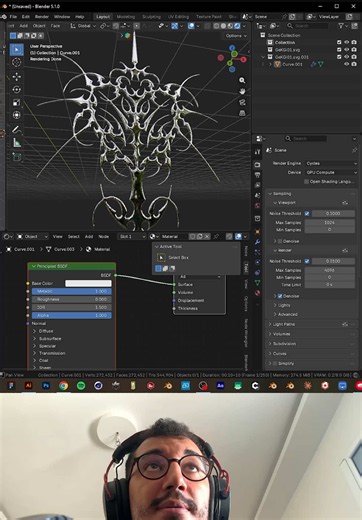Toggle eye visibility of Curve.001 object

(347, 64)
